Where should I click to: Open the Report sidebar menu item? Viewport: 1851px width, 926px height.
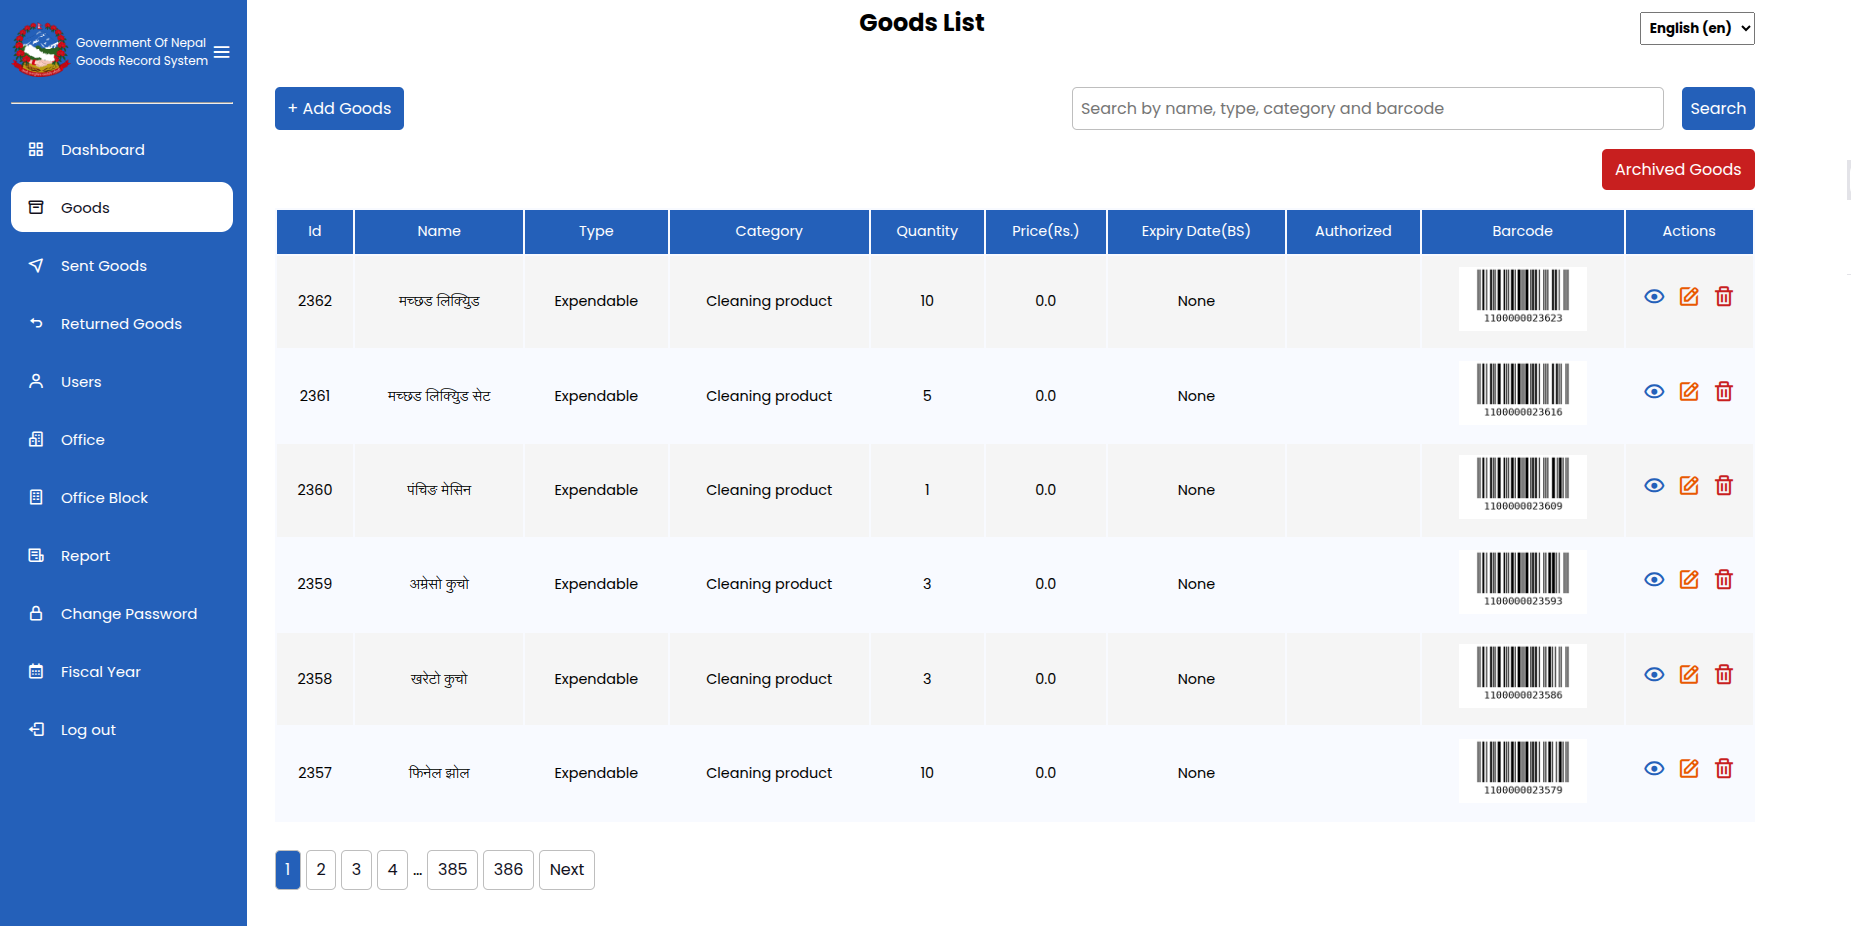(x=85, y=556)
